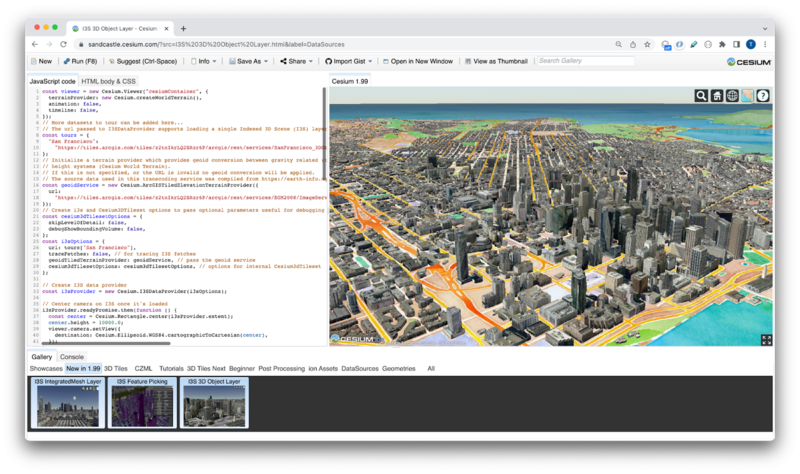Open the I3S IntegratedMesh Layer thumbnail
The height and width of the screenshot is (474, 800).
[68, 403]
